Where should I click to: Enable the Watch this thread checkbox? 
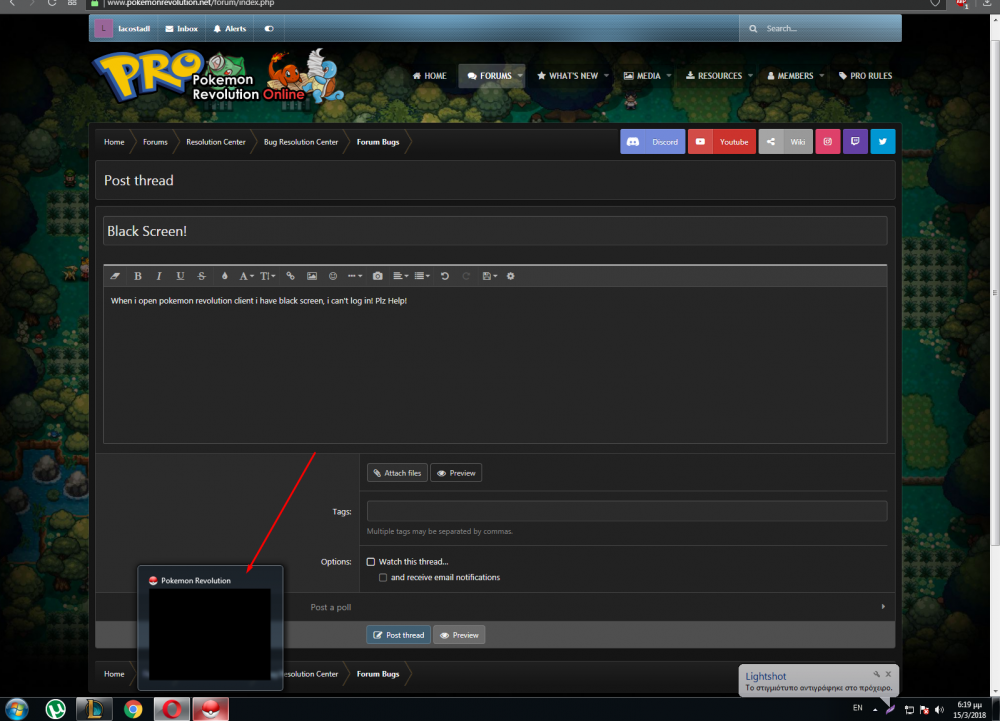point(371,562)
